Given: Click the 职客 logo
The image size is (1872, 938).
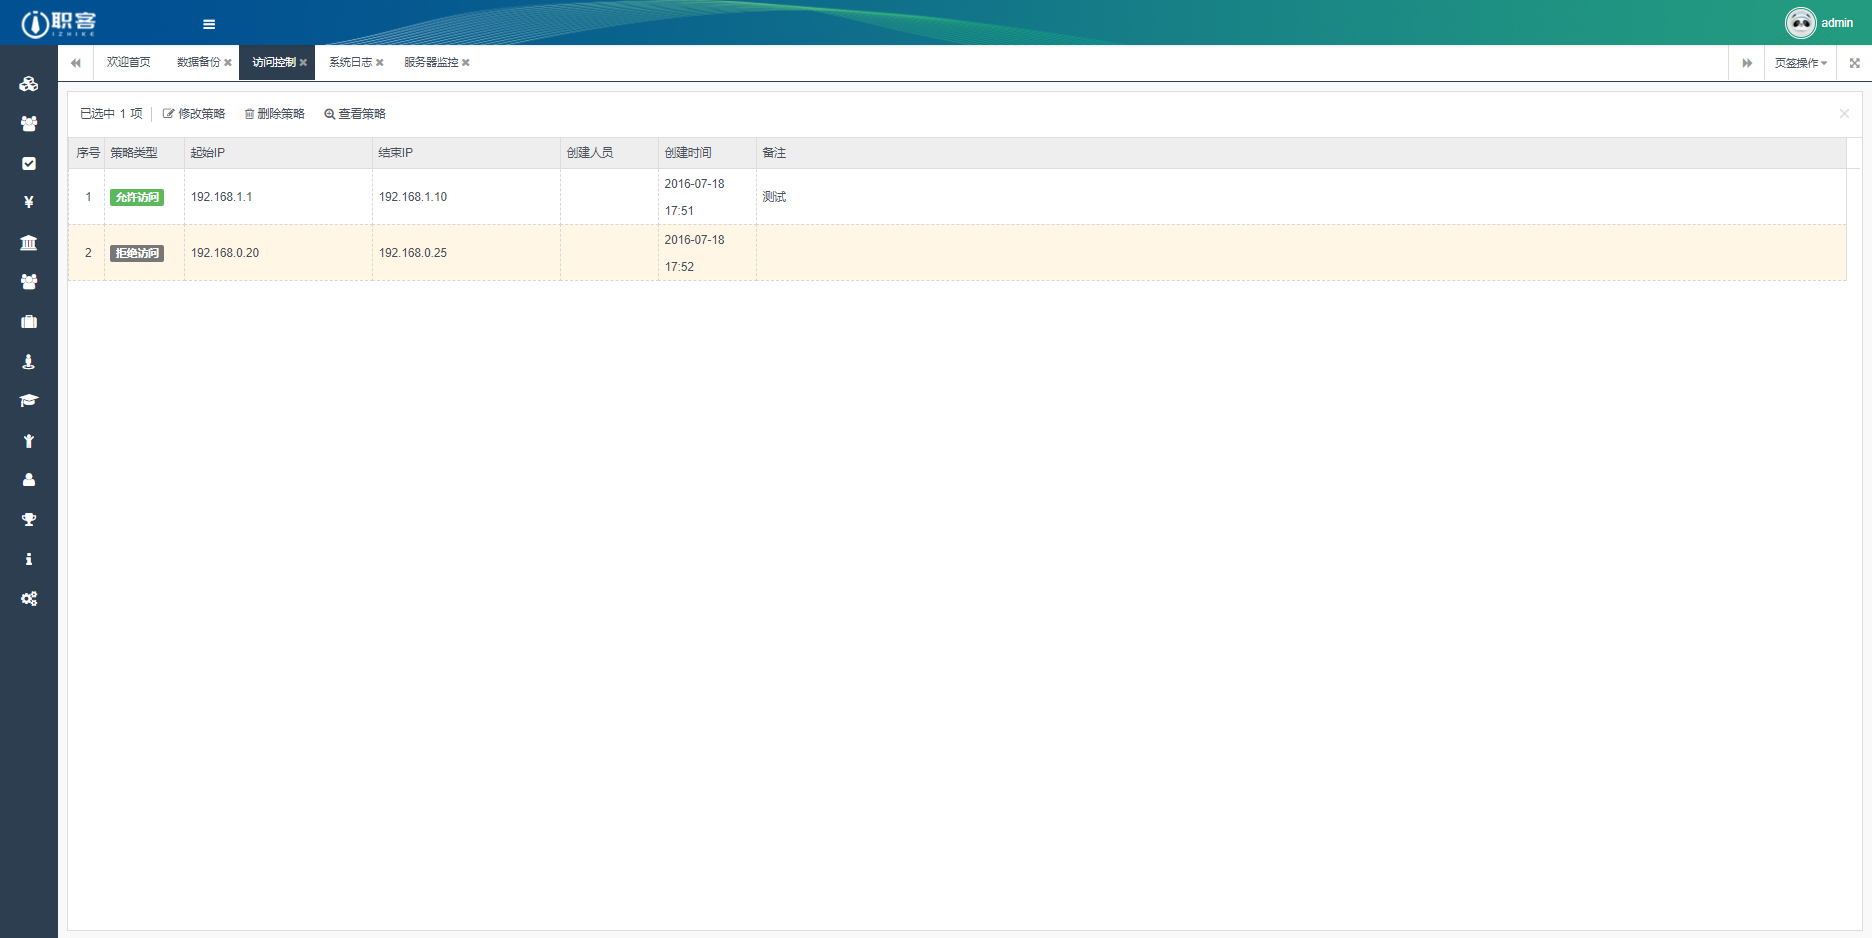Looking at the screenshot, I should tap(58, 23).
